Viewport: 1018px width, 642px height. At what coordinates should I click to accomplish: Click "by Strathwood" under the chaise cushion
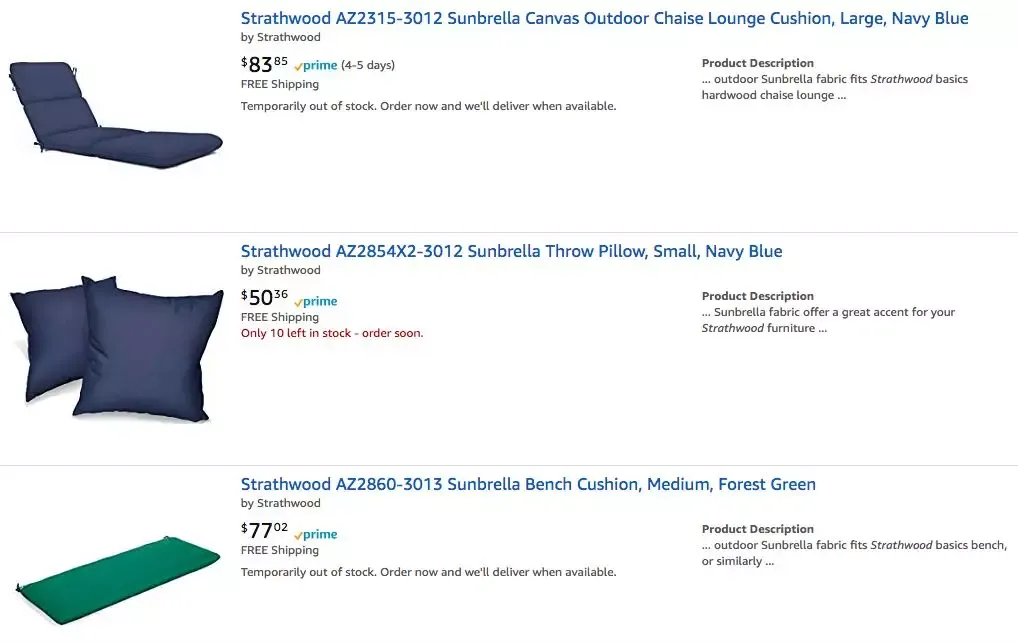(x=281, y=37)
